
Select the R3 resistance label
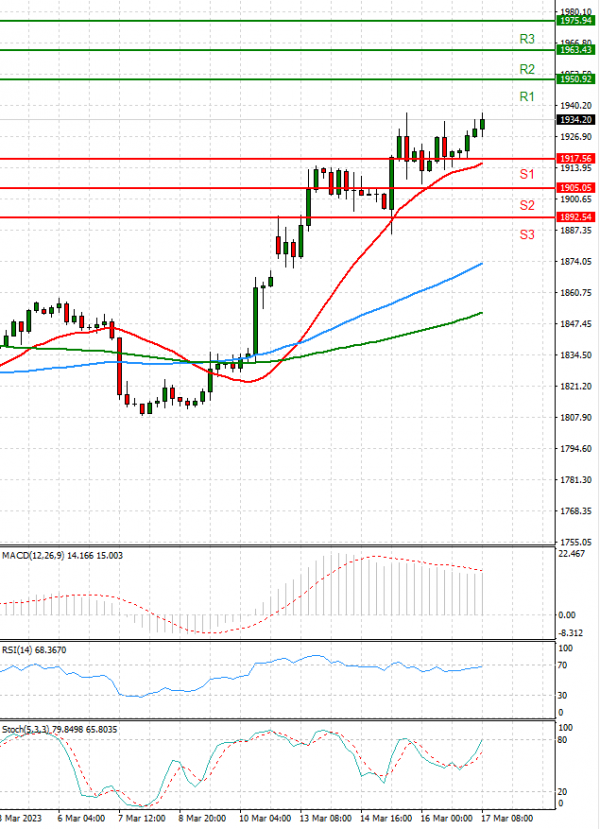point(527,39)
